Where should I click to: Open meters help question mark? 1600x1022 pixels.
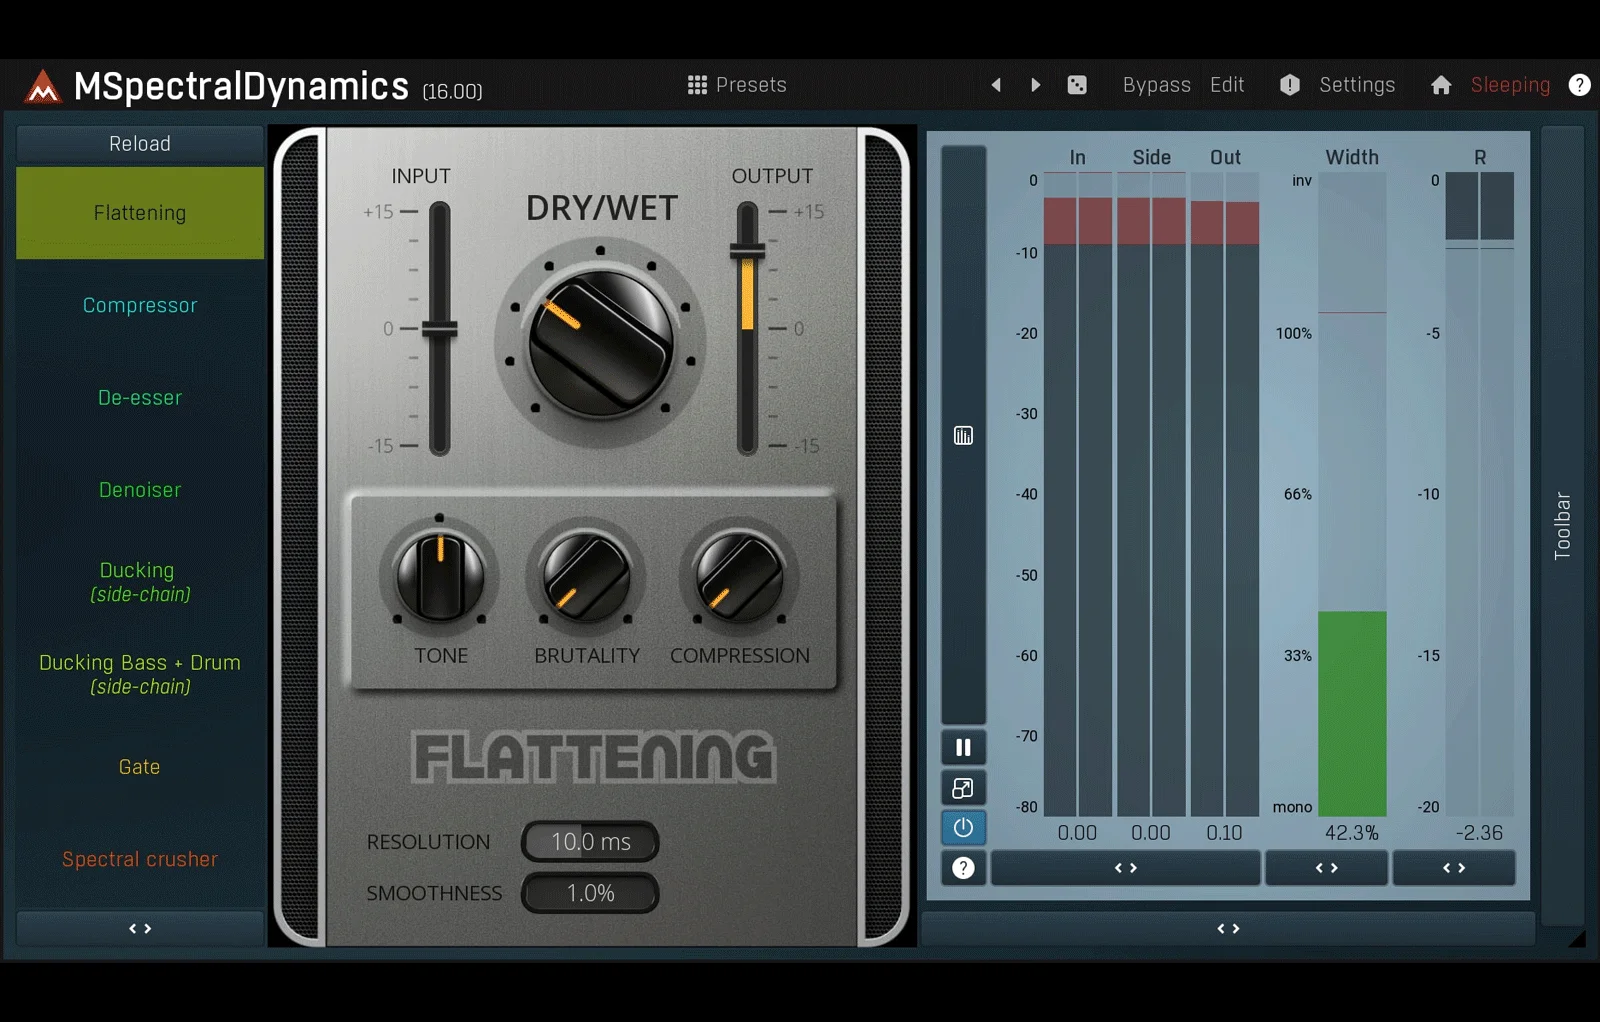[x=963, y=868]
